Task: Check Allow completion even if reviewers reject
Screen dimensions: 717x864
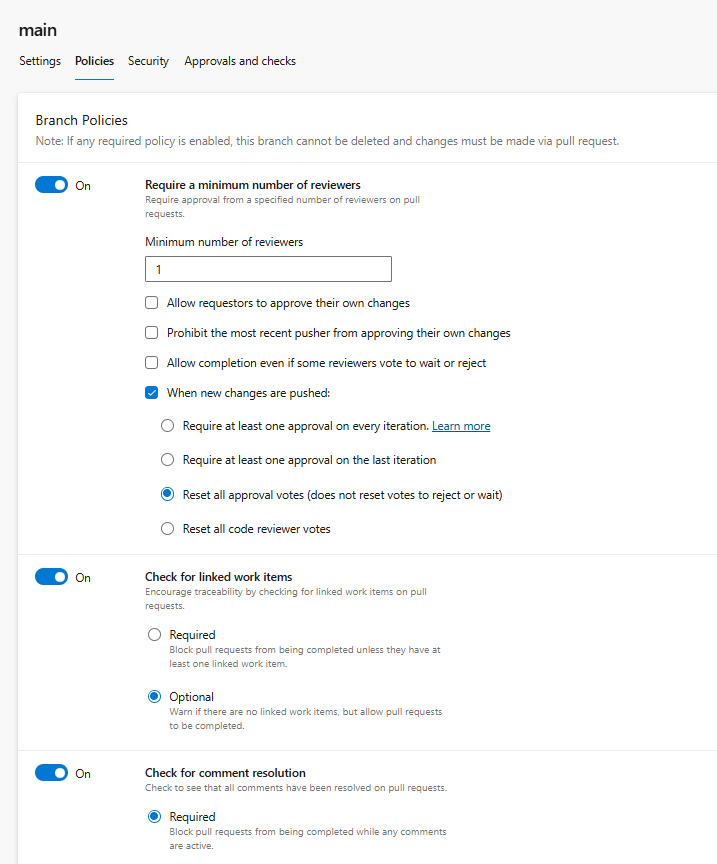Action: pyautogui.click(x=152, y=363)
